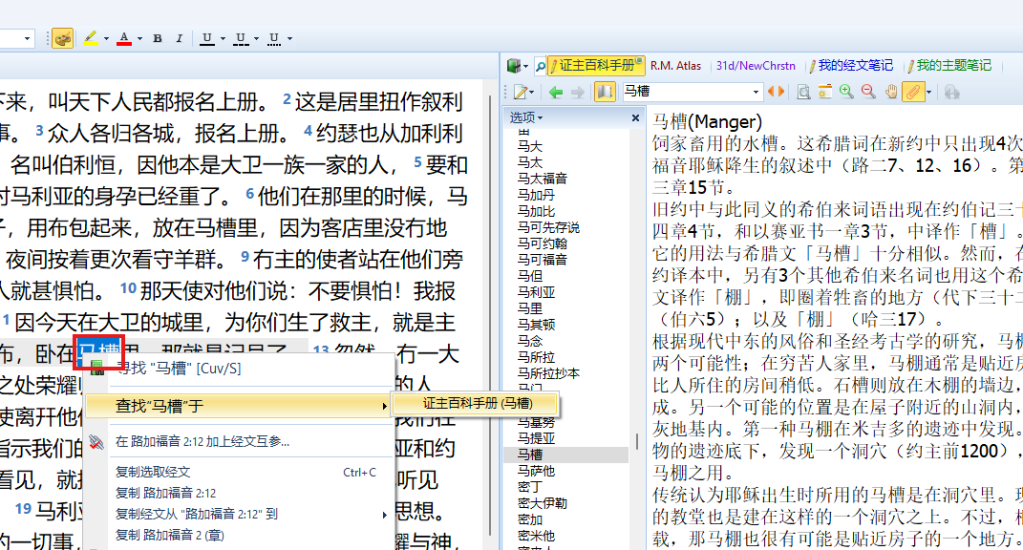
Task: Click the paperclip link icon
Action: click(x=911, y=92)
